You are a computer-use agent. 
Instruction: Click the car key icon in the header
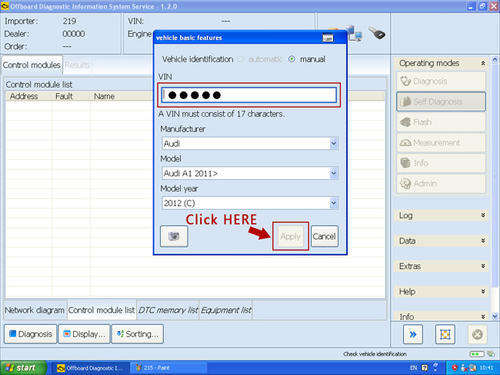(x=377, y=33)
